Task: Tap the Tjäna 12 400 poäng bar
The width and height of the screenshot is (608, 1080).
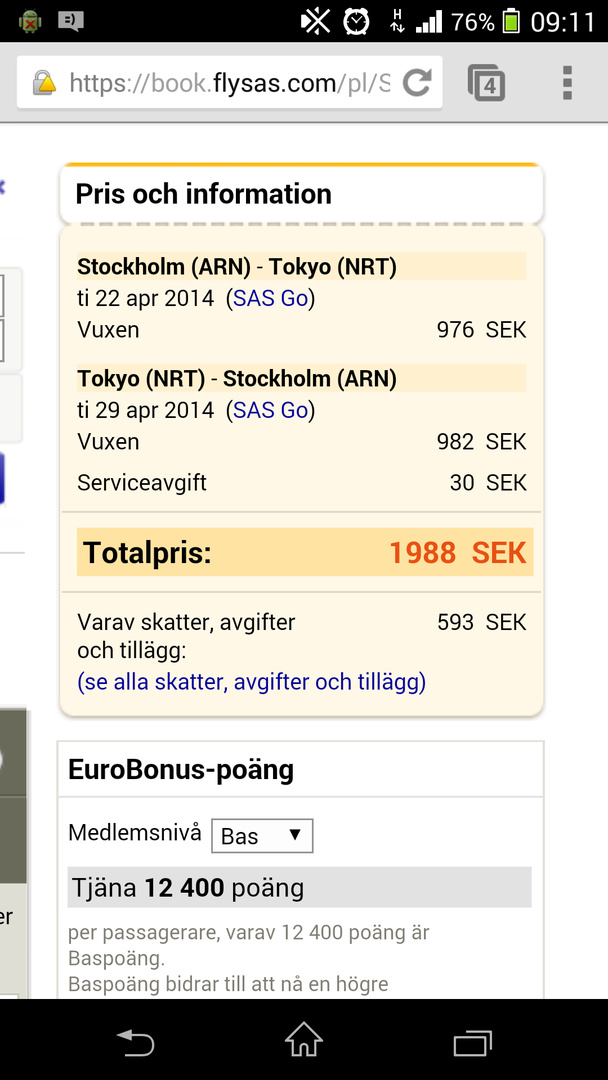Action: coord(300,887)
